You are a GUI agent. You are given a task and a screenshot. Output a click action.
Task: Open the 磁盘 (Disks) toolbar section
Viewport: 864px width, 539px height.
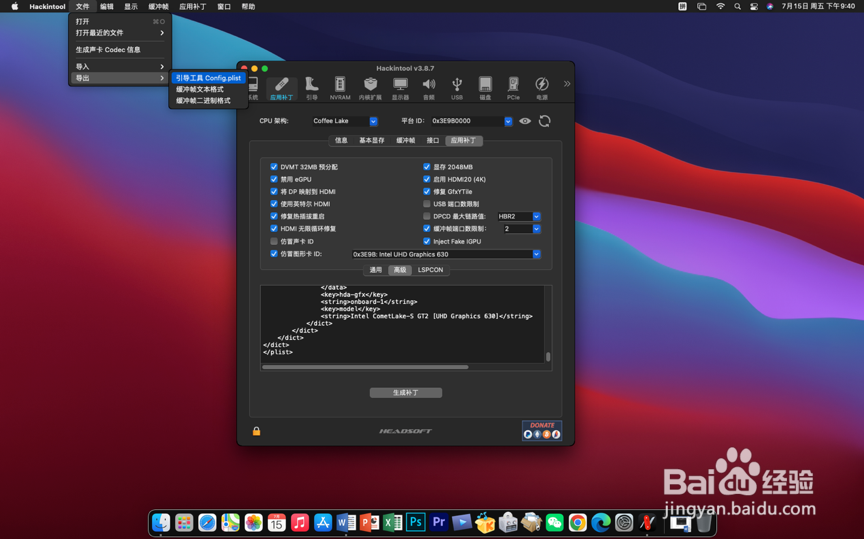pos(485,88)
